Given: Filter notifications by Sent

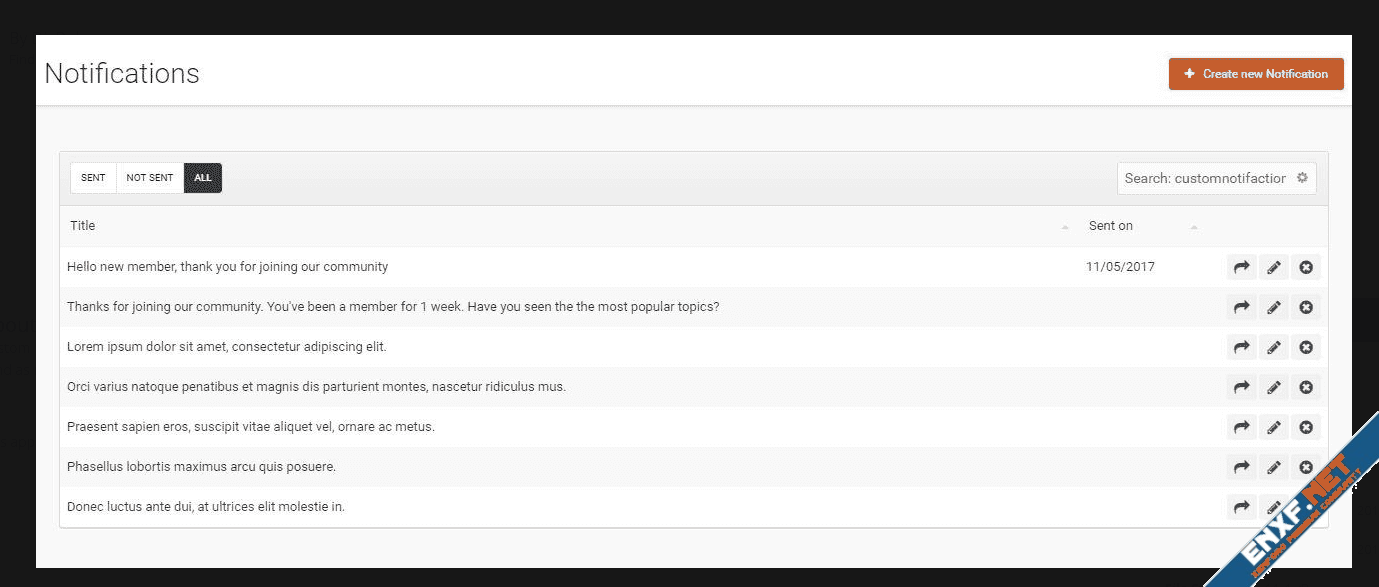Looking at the screenshot, I should (x=93, y=178).
